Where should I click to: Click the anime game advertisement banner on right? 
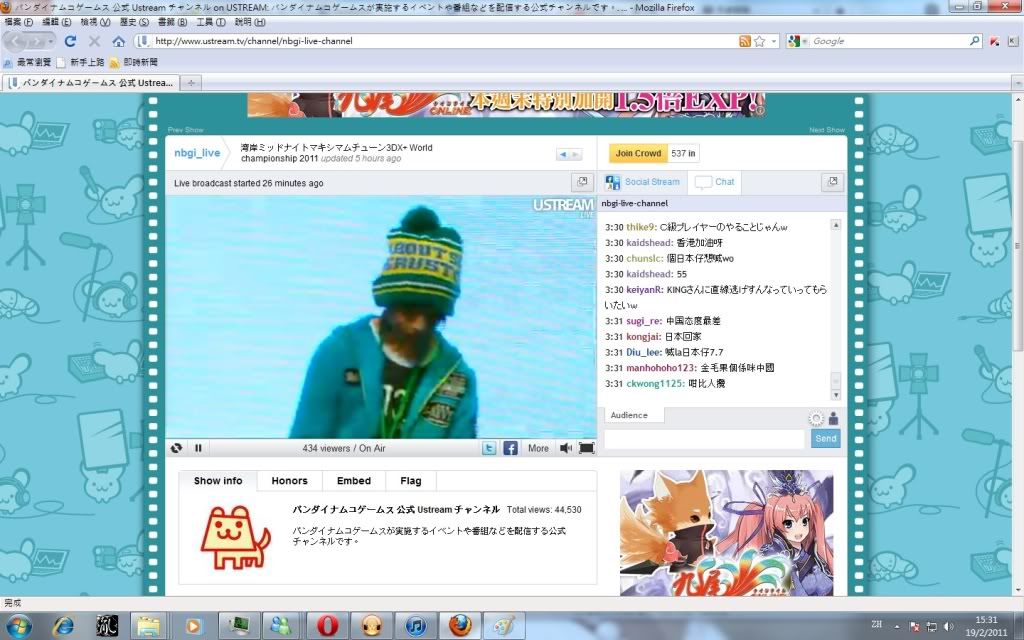[726, 533]
